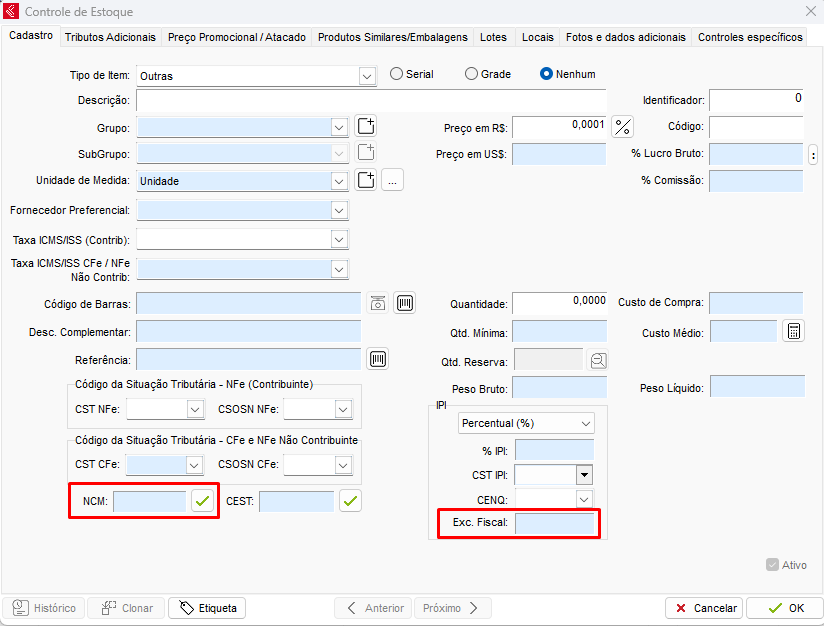
Task: Click the add Unidade de Medida icon
Action: click(366, 180)
